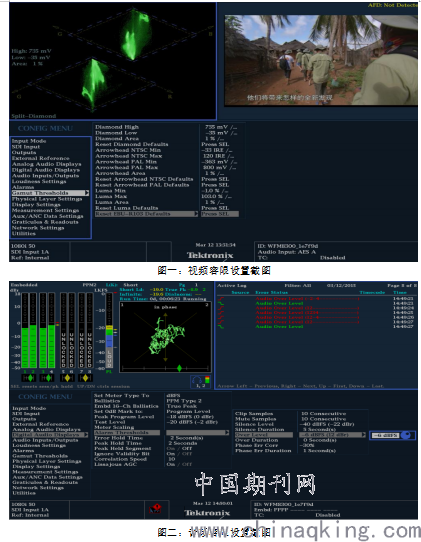Click the 735 mV Diamond High value

(x=221, y=127)
